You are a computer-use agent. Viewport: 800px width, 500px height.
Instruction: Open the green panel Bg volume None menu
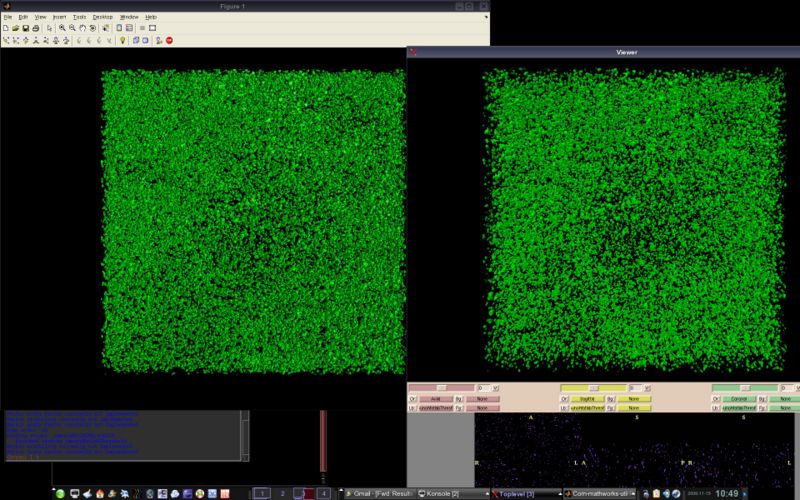tap(785, 399)
